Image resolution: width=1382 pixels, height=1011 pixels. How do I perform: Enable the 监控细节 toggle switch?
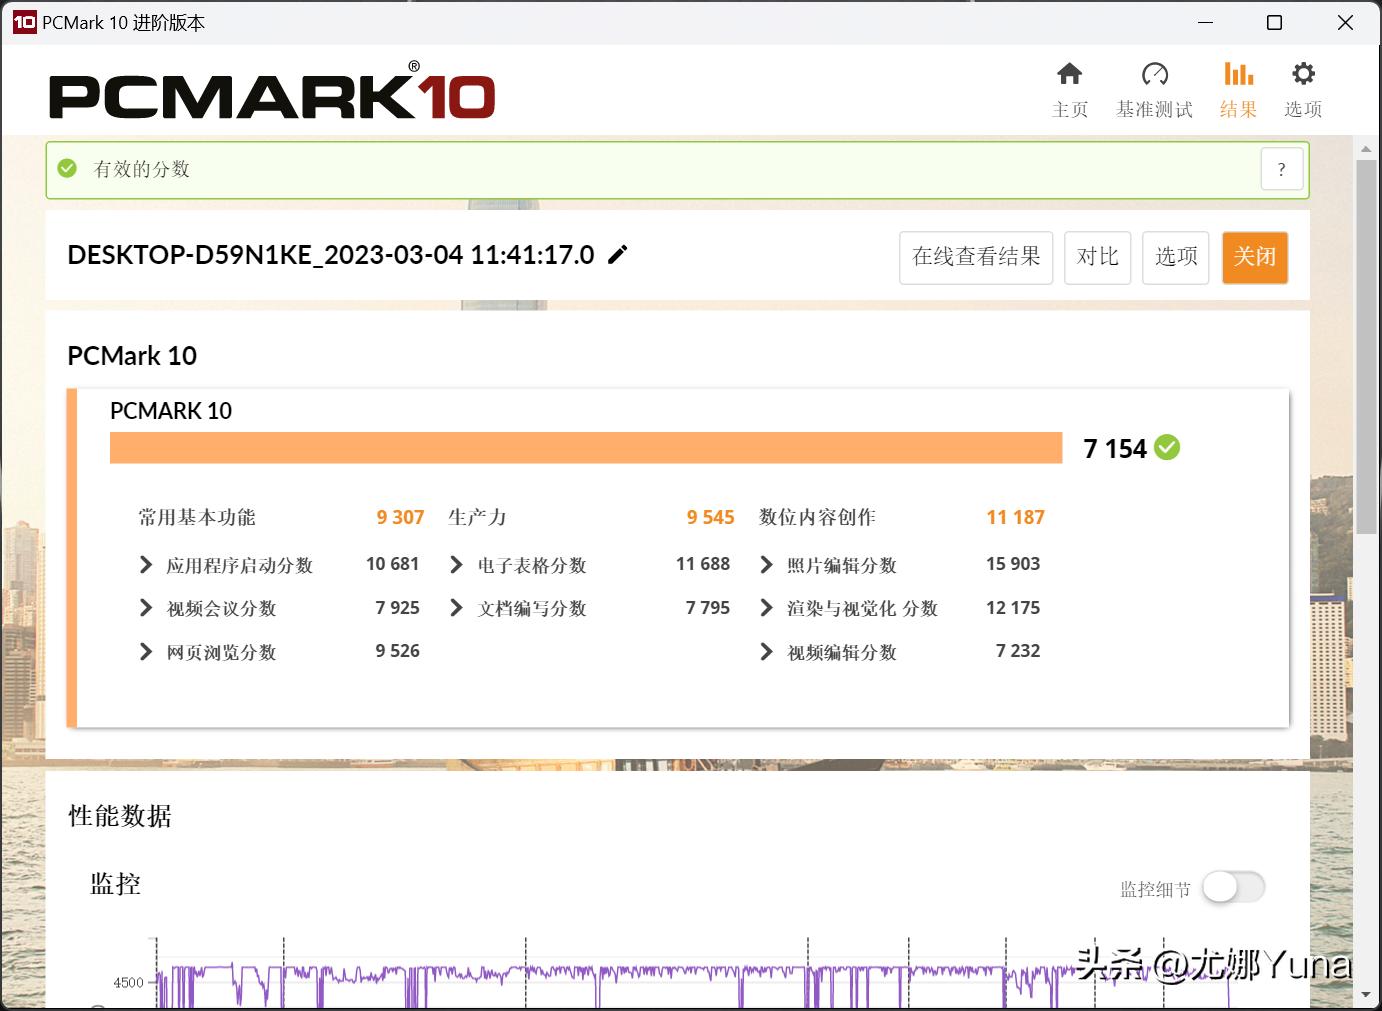tap(1233, 887)
